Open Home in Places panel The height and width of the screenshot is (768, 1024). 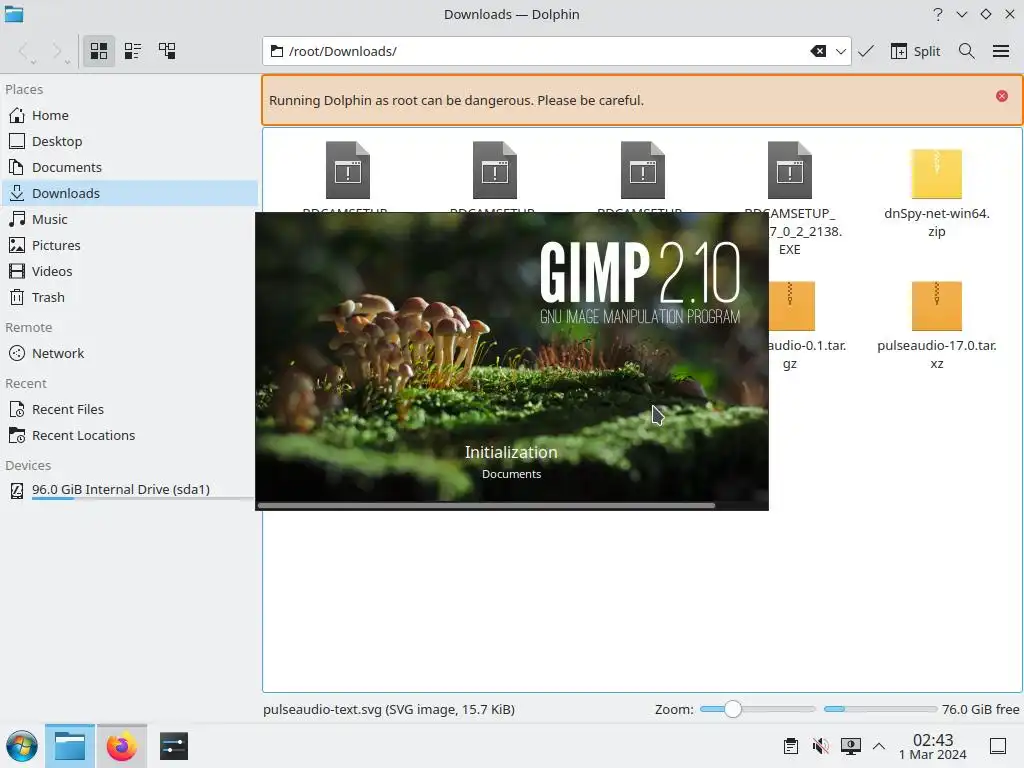[x=129, y=115]
